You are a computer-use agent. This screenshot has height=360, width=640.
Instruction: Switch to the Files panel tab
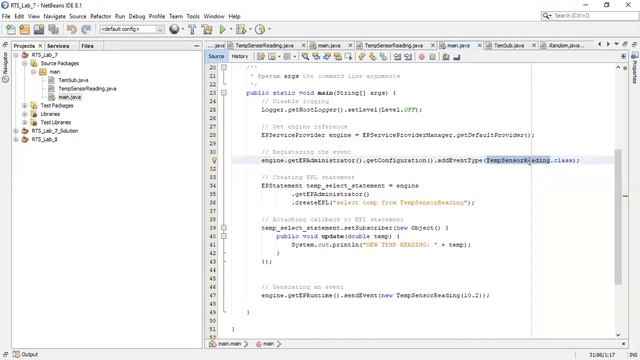[x=87, y=46]
